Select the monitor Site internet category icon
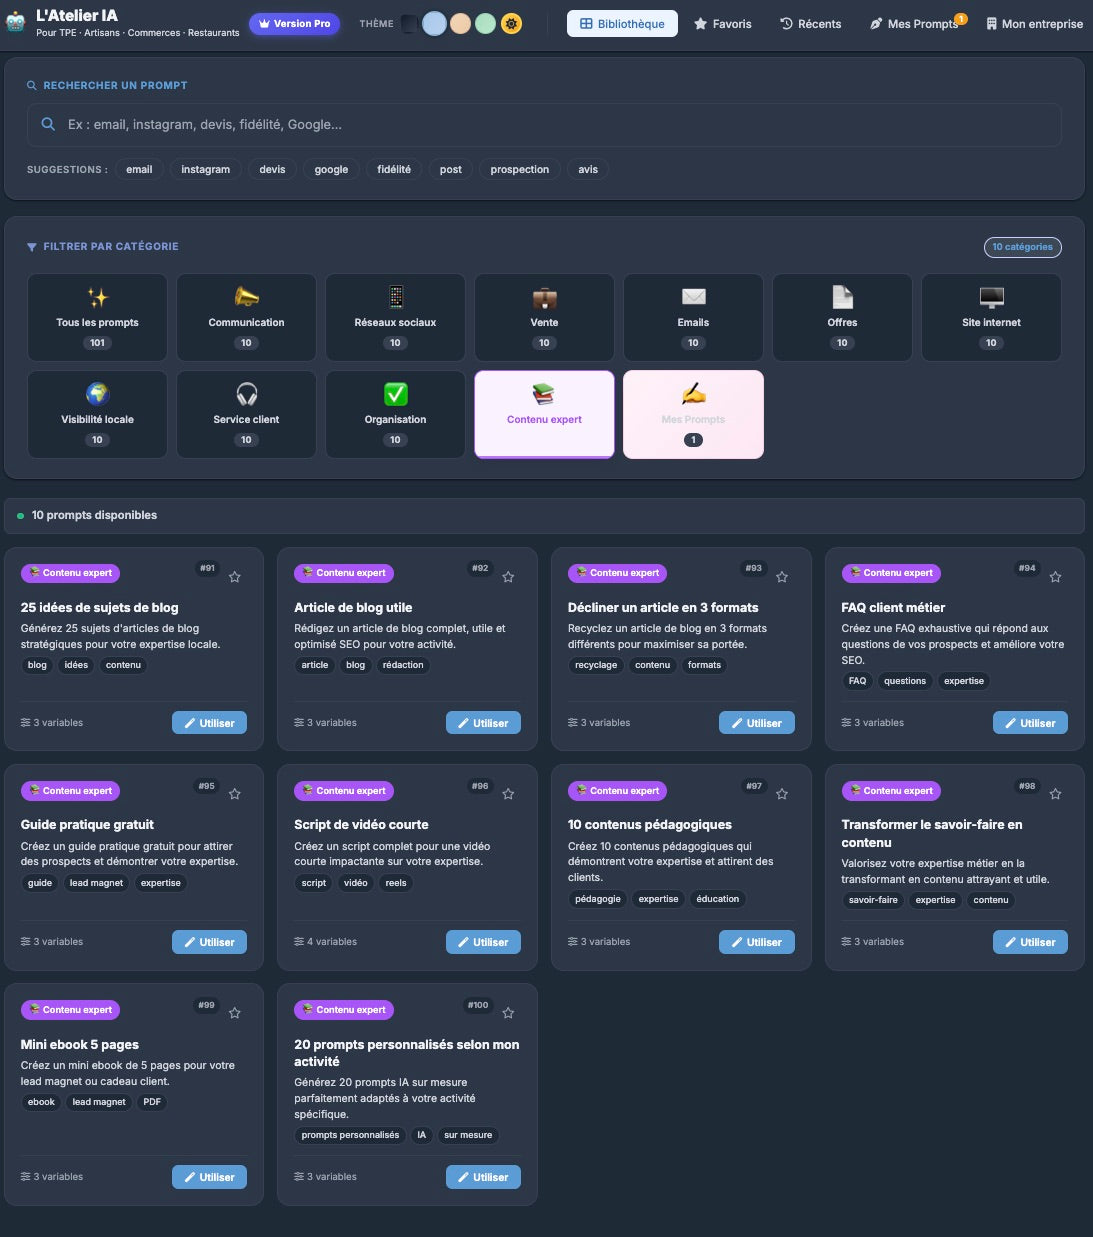This screenshot has height=1237, width=1093. 991,297
